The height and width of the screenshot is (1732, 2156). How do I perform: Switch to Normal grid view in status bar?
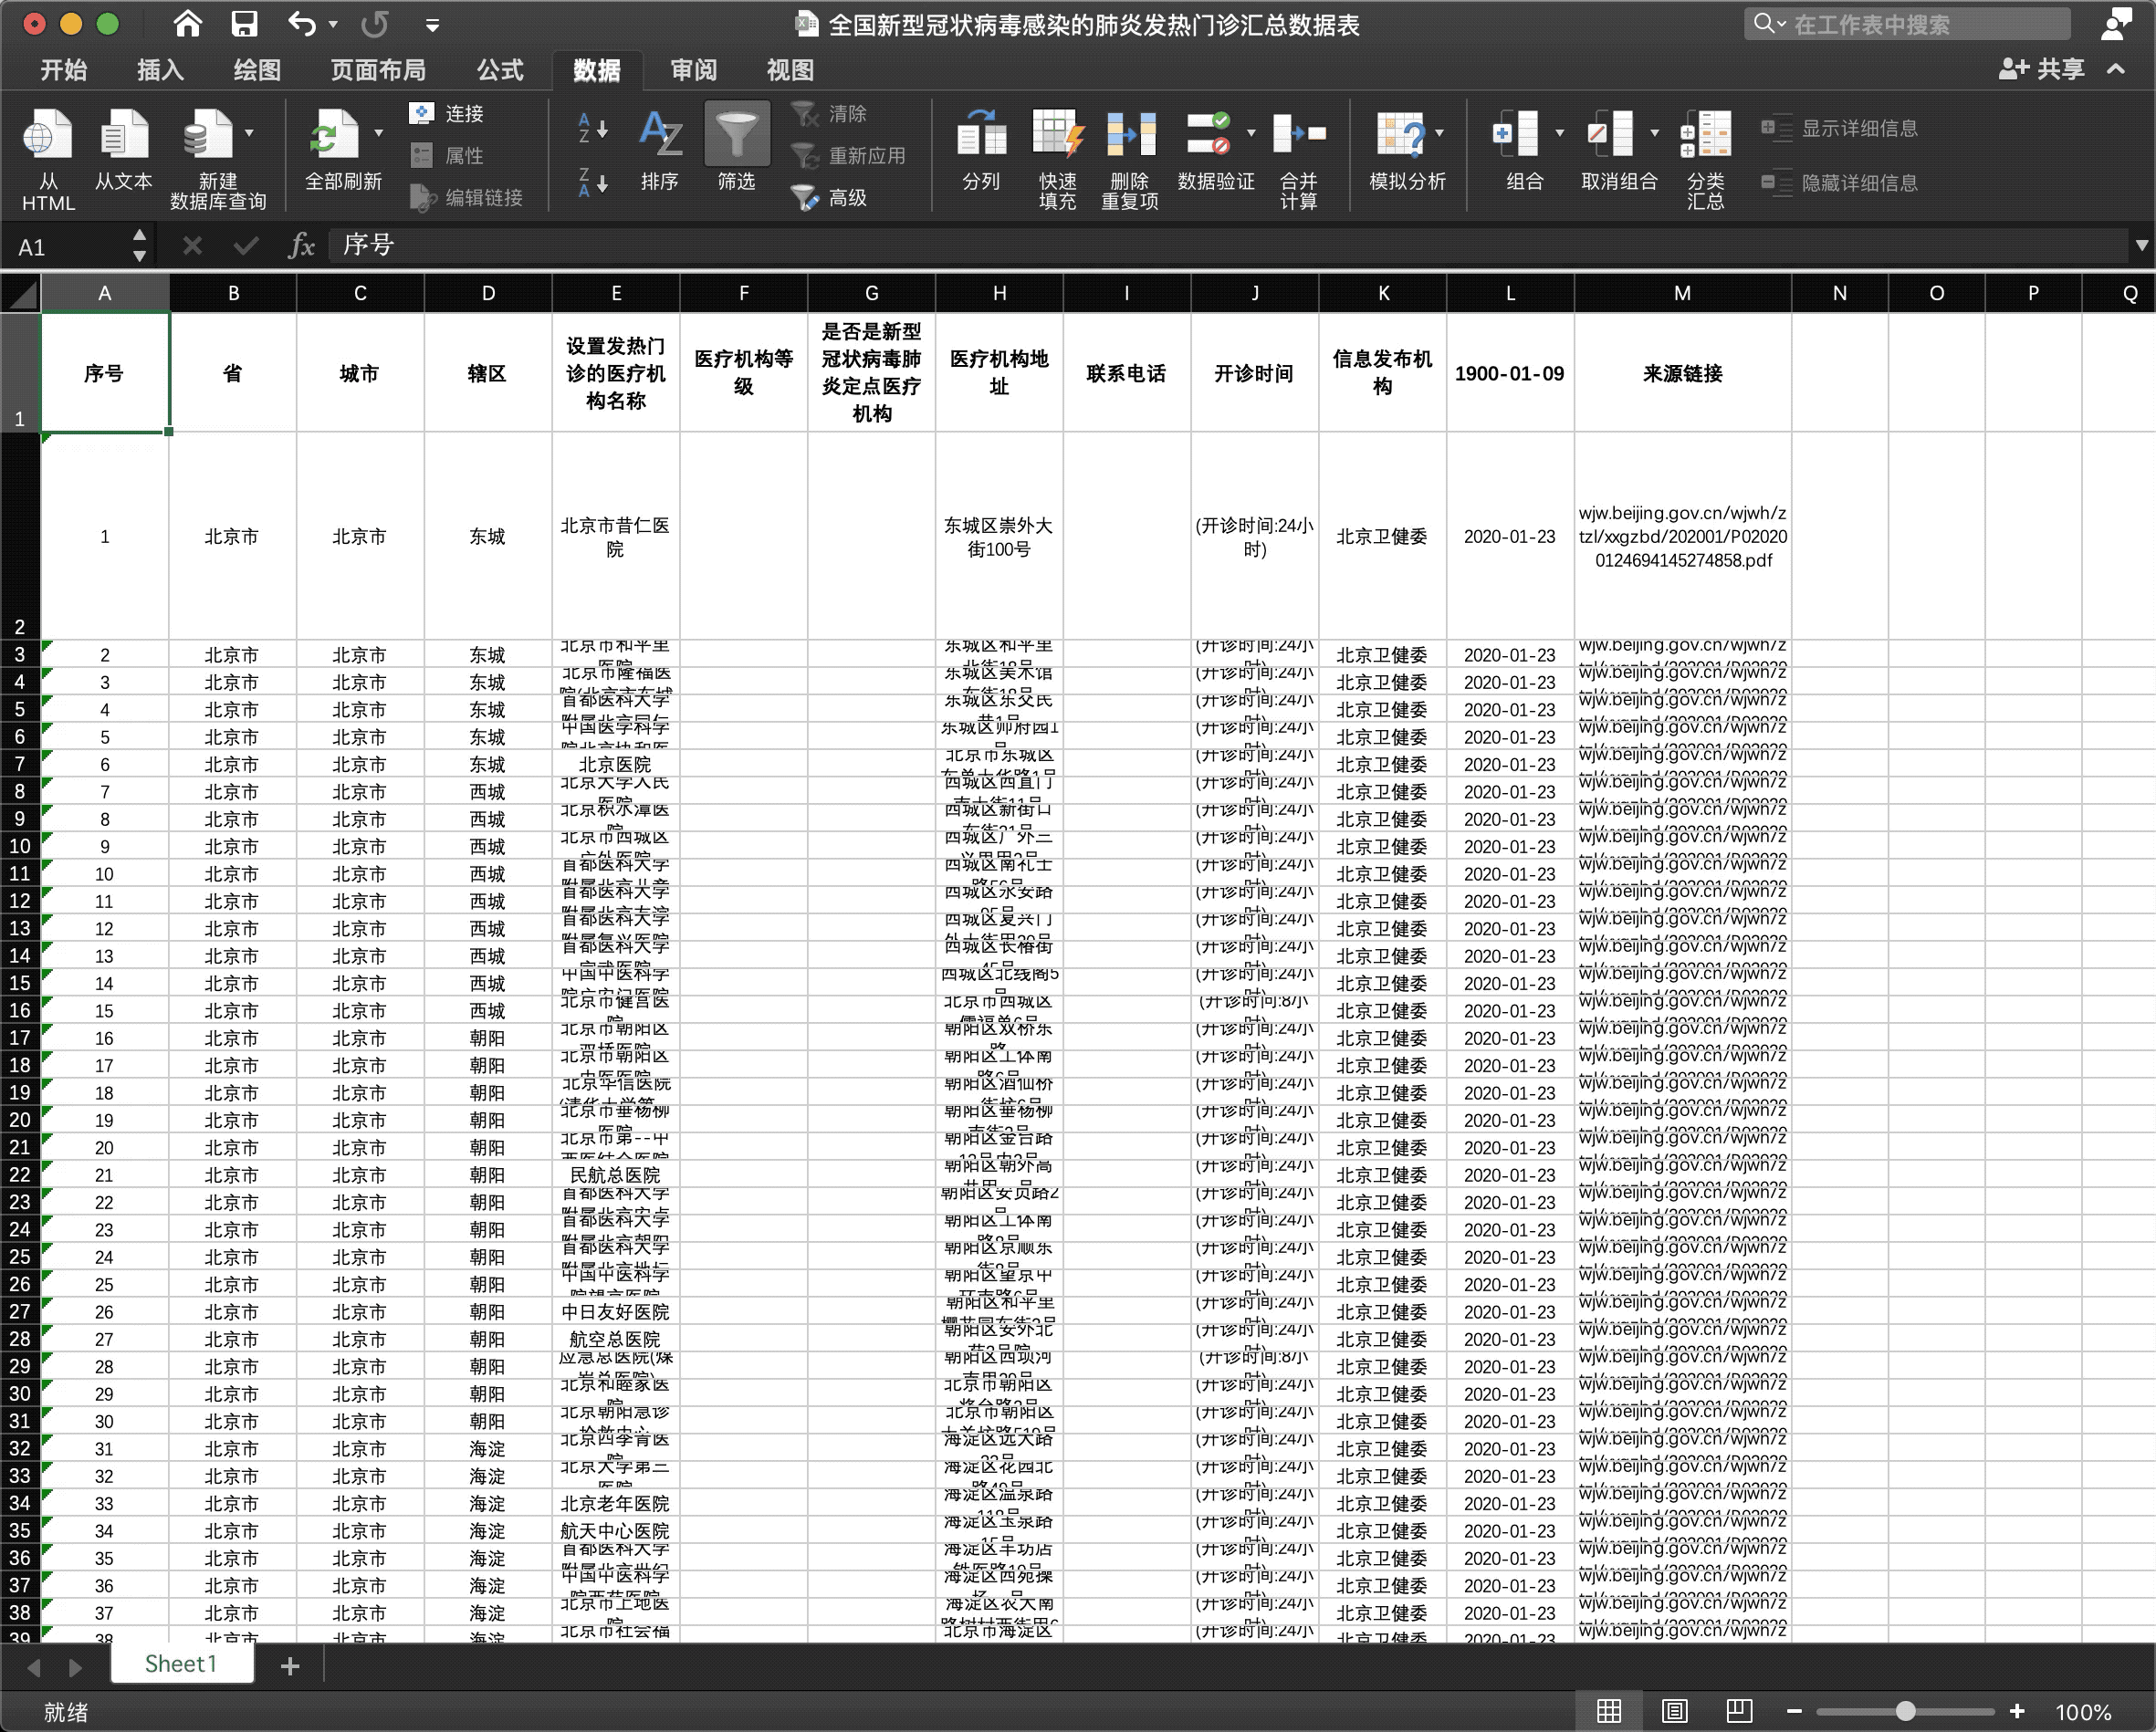[x=1609, y=1711]
